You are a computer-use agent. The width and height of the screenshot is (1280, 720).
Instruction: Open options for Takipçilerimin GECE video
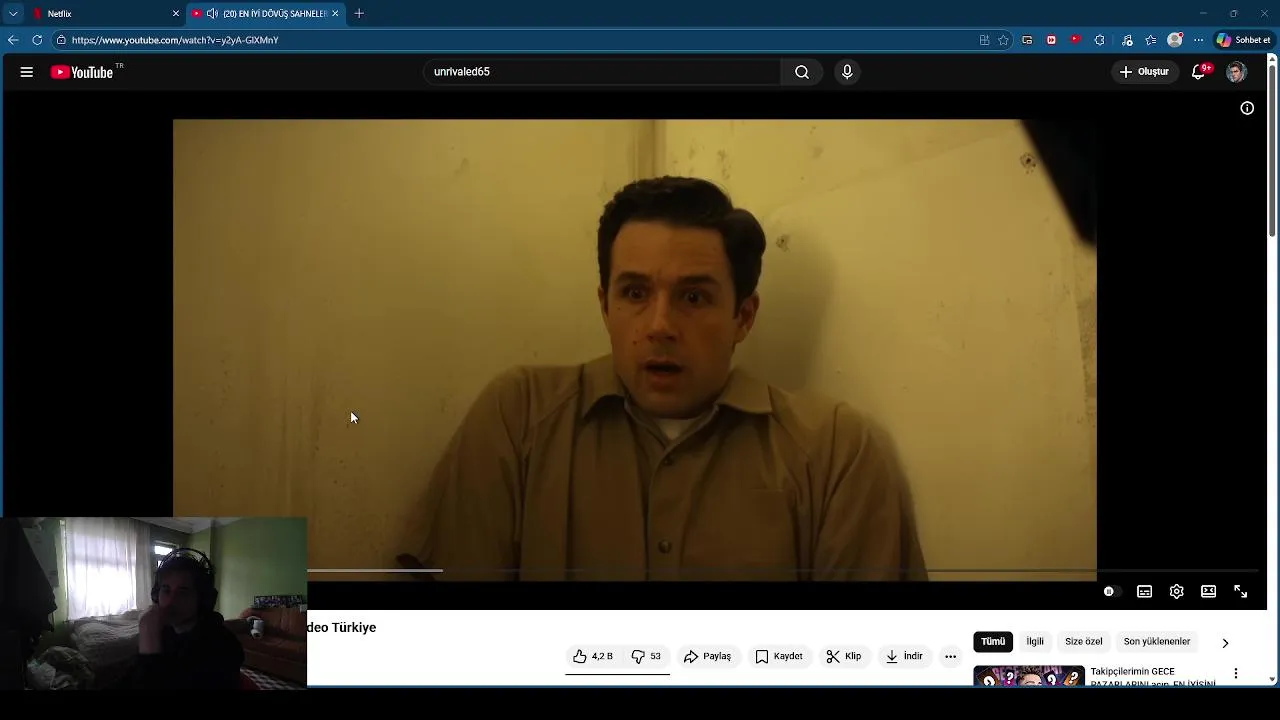click(x=1236, y=674)
